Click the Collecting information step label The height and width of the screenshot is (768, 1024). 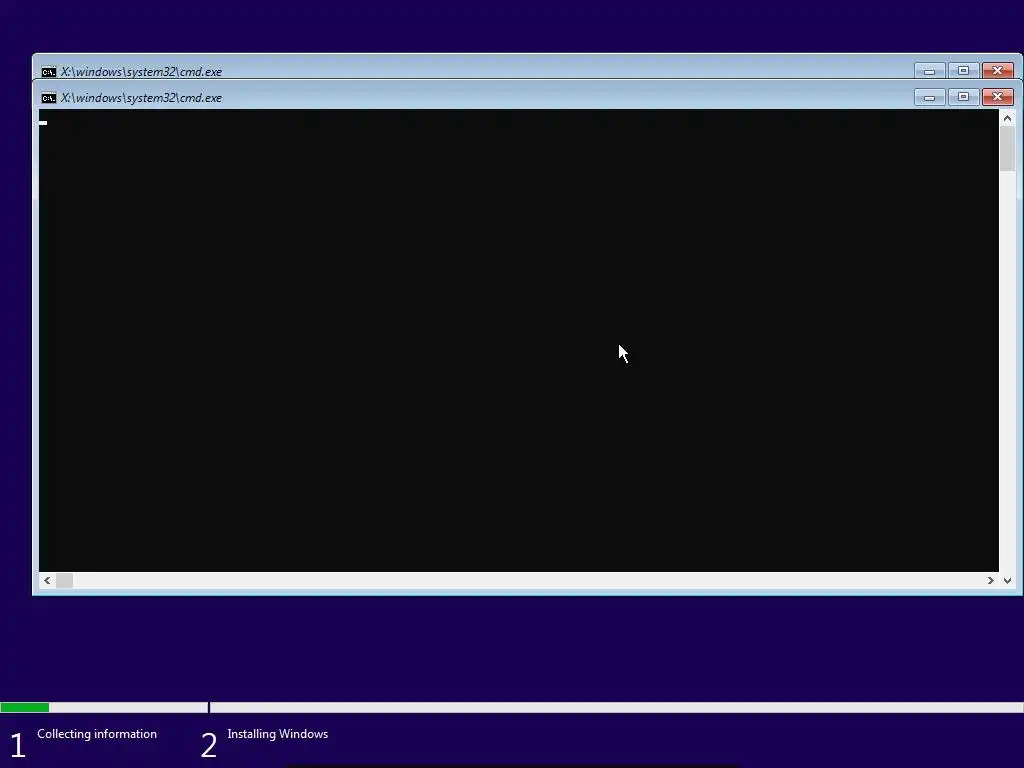point(97,734)
